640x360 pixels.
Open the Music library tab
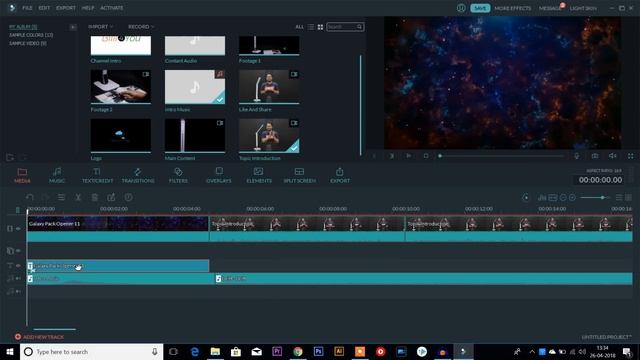coord(57,175)
